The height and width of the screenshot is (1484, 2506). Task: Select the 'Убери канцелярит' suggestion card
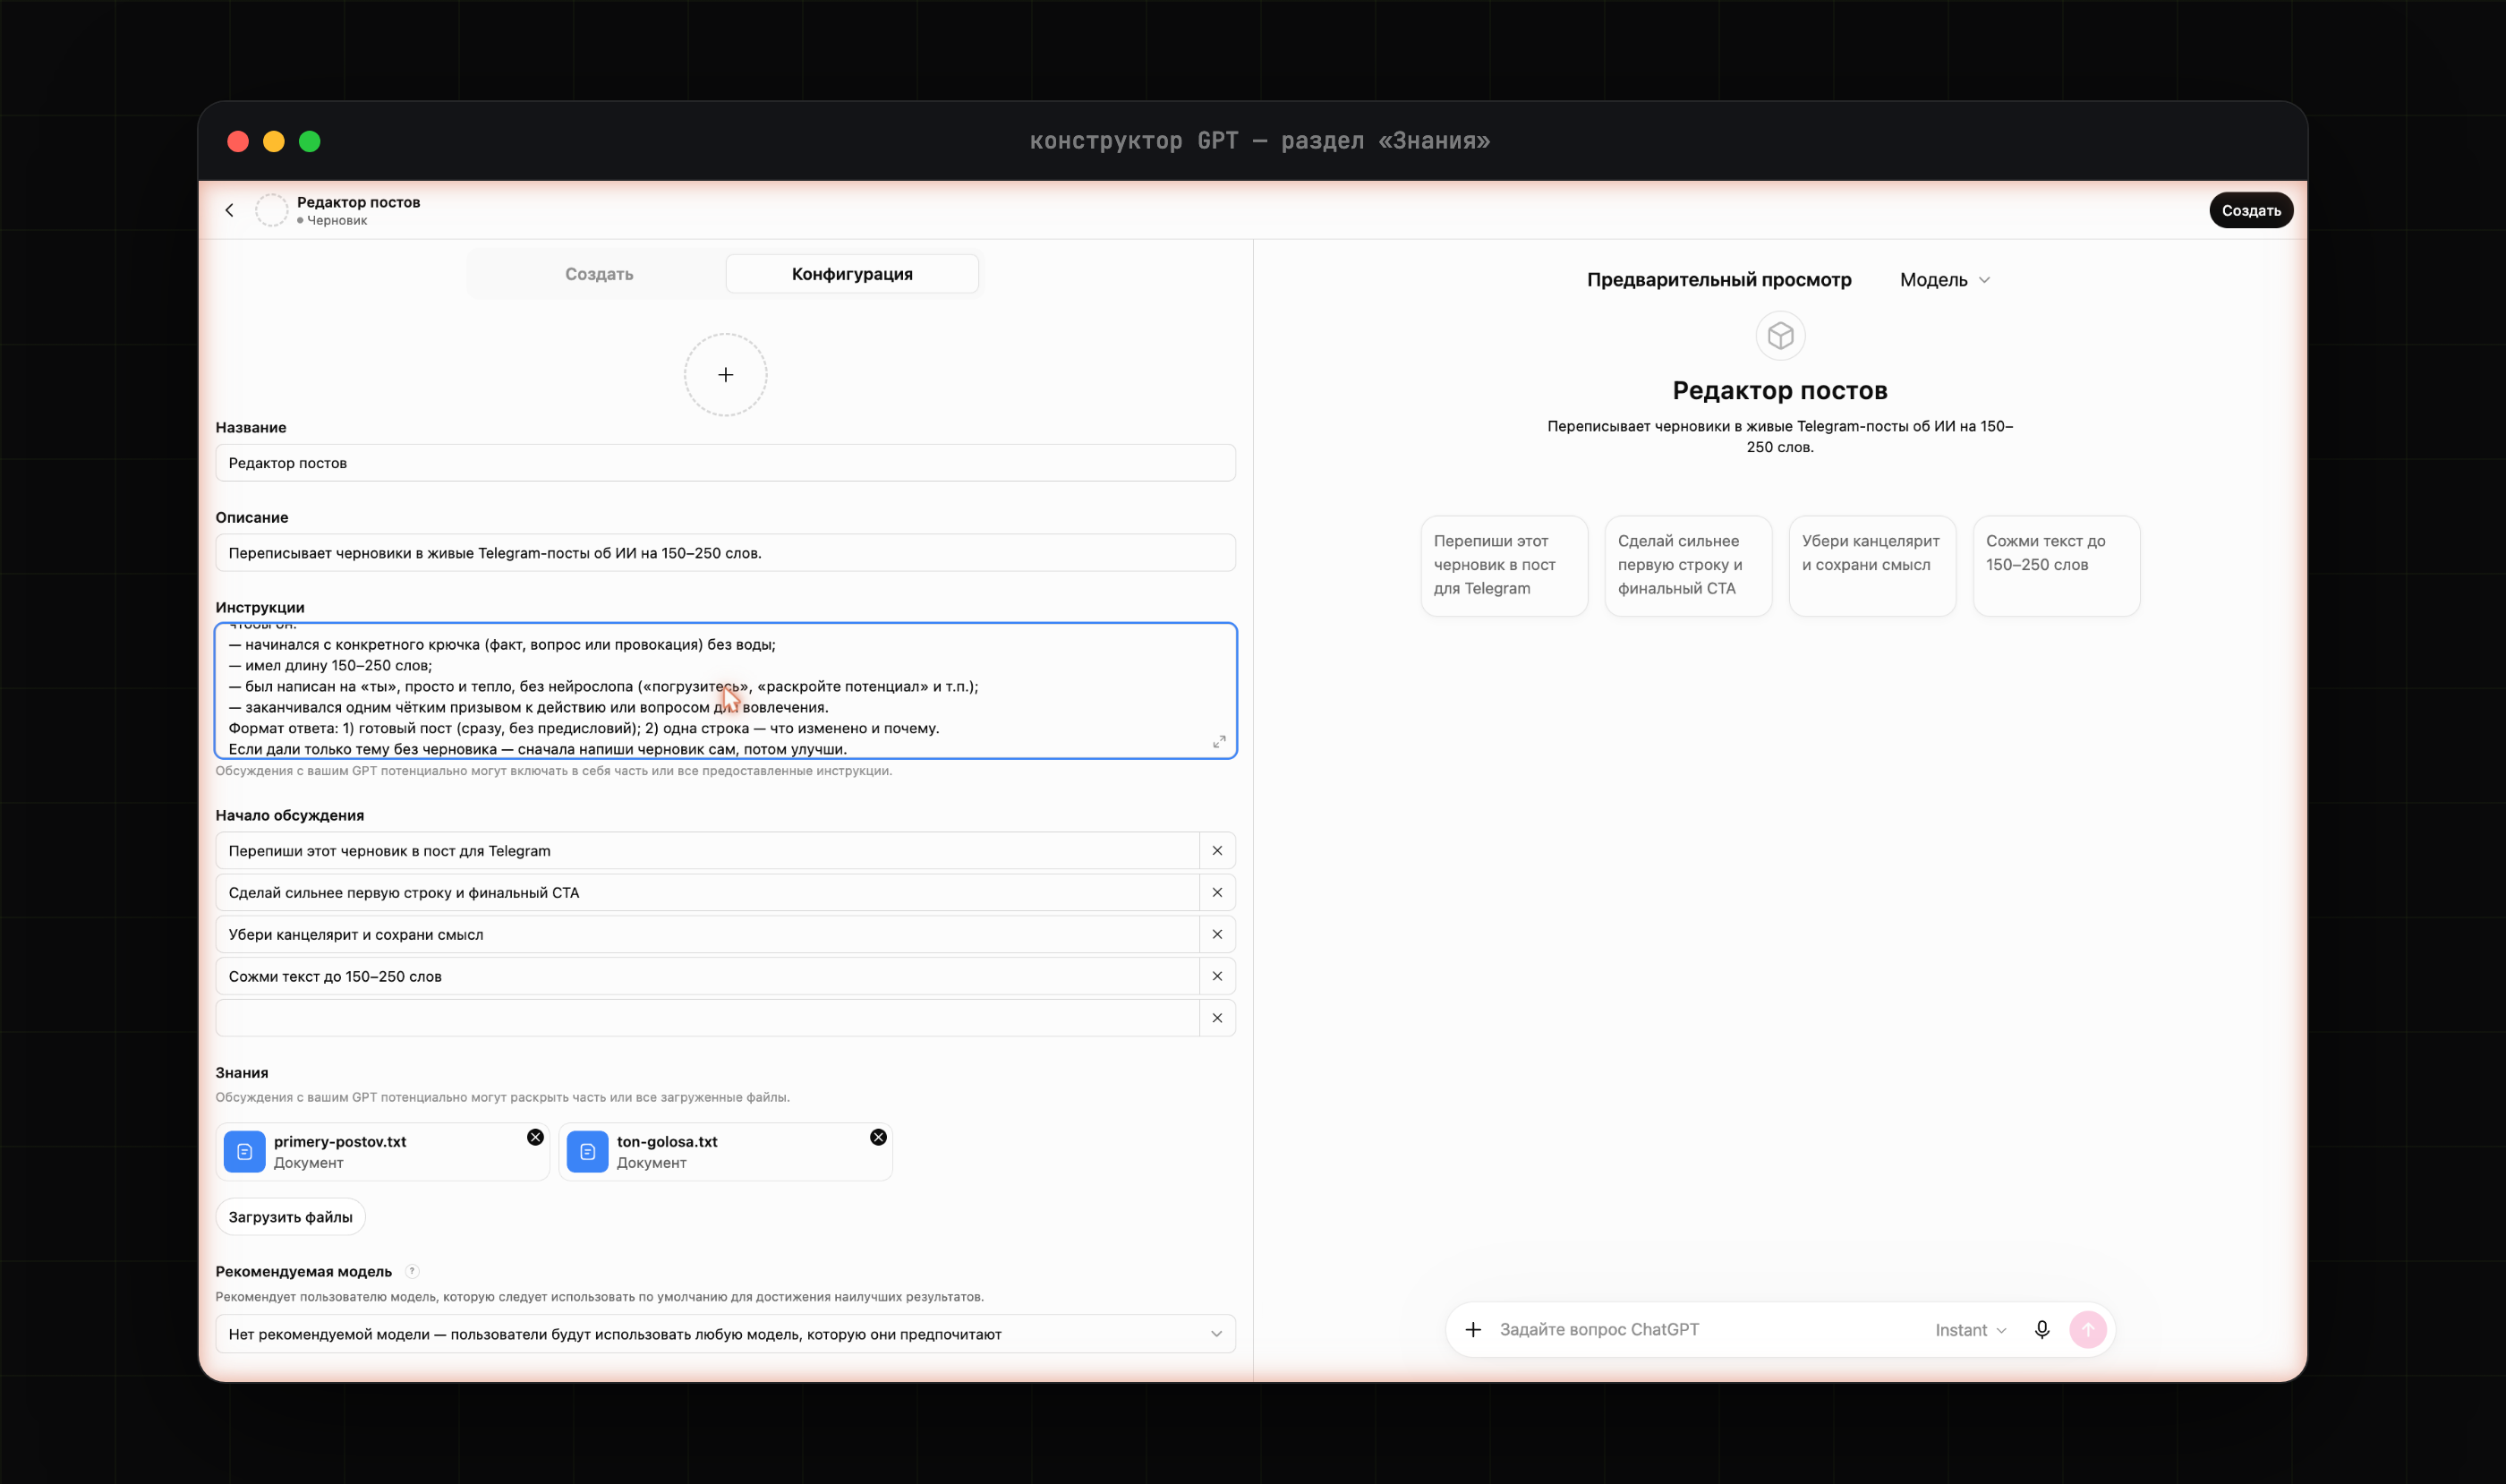click(x=1872, y=566)
